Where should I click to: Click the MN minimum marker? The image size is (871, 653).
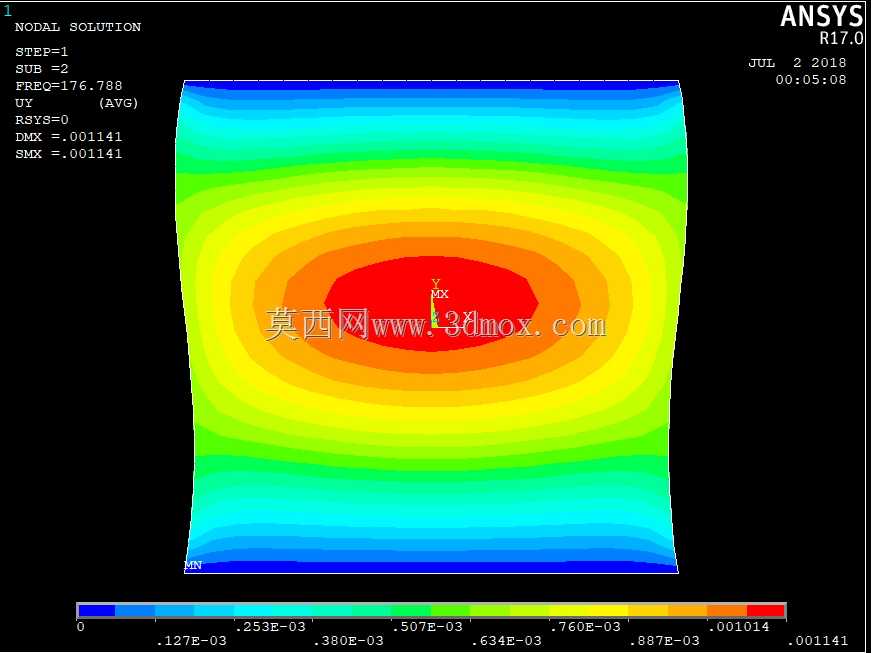(193, 566)
